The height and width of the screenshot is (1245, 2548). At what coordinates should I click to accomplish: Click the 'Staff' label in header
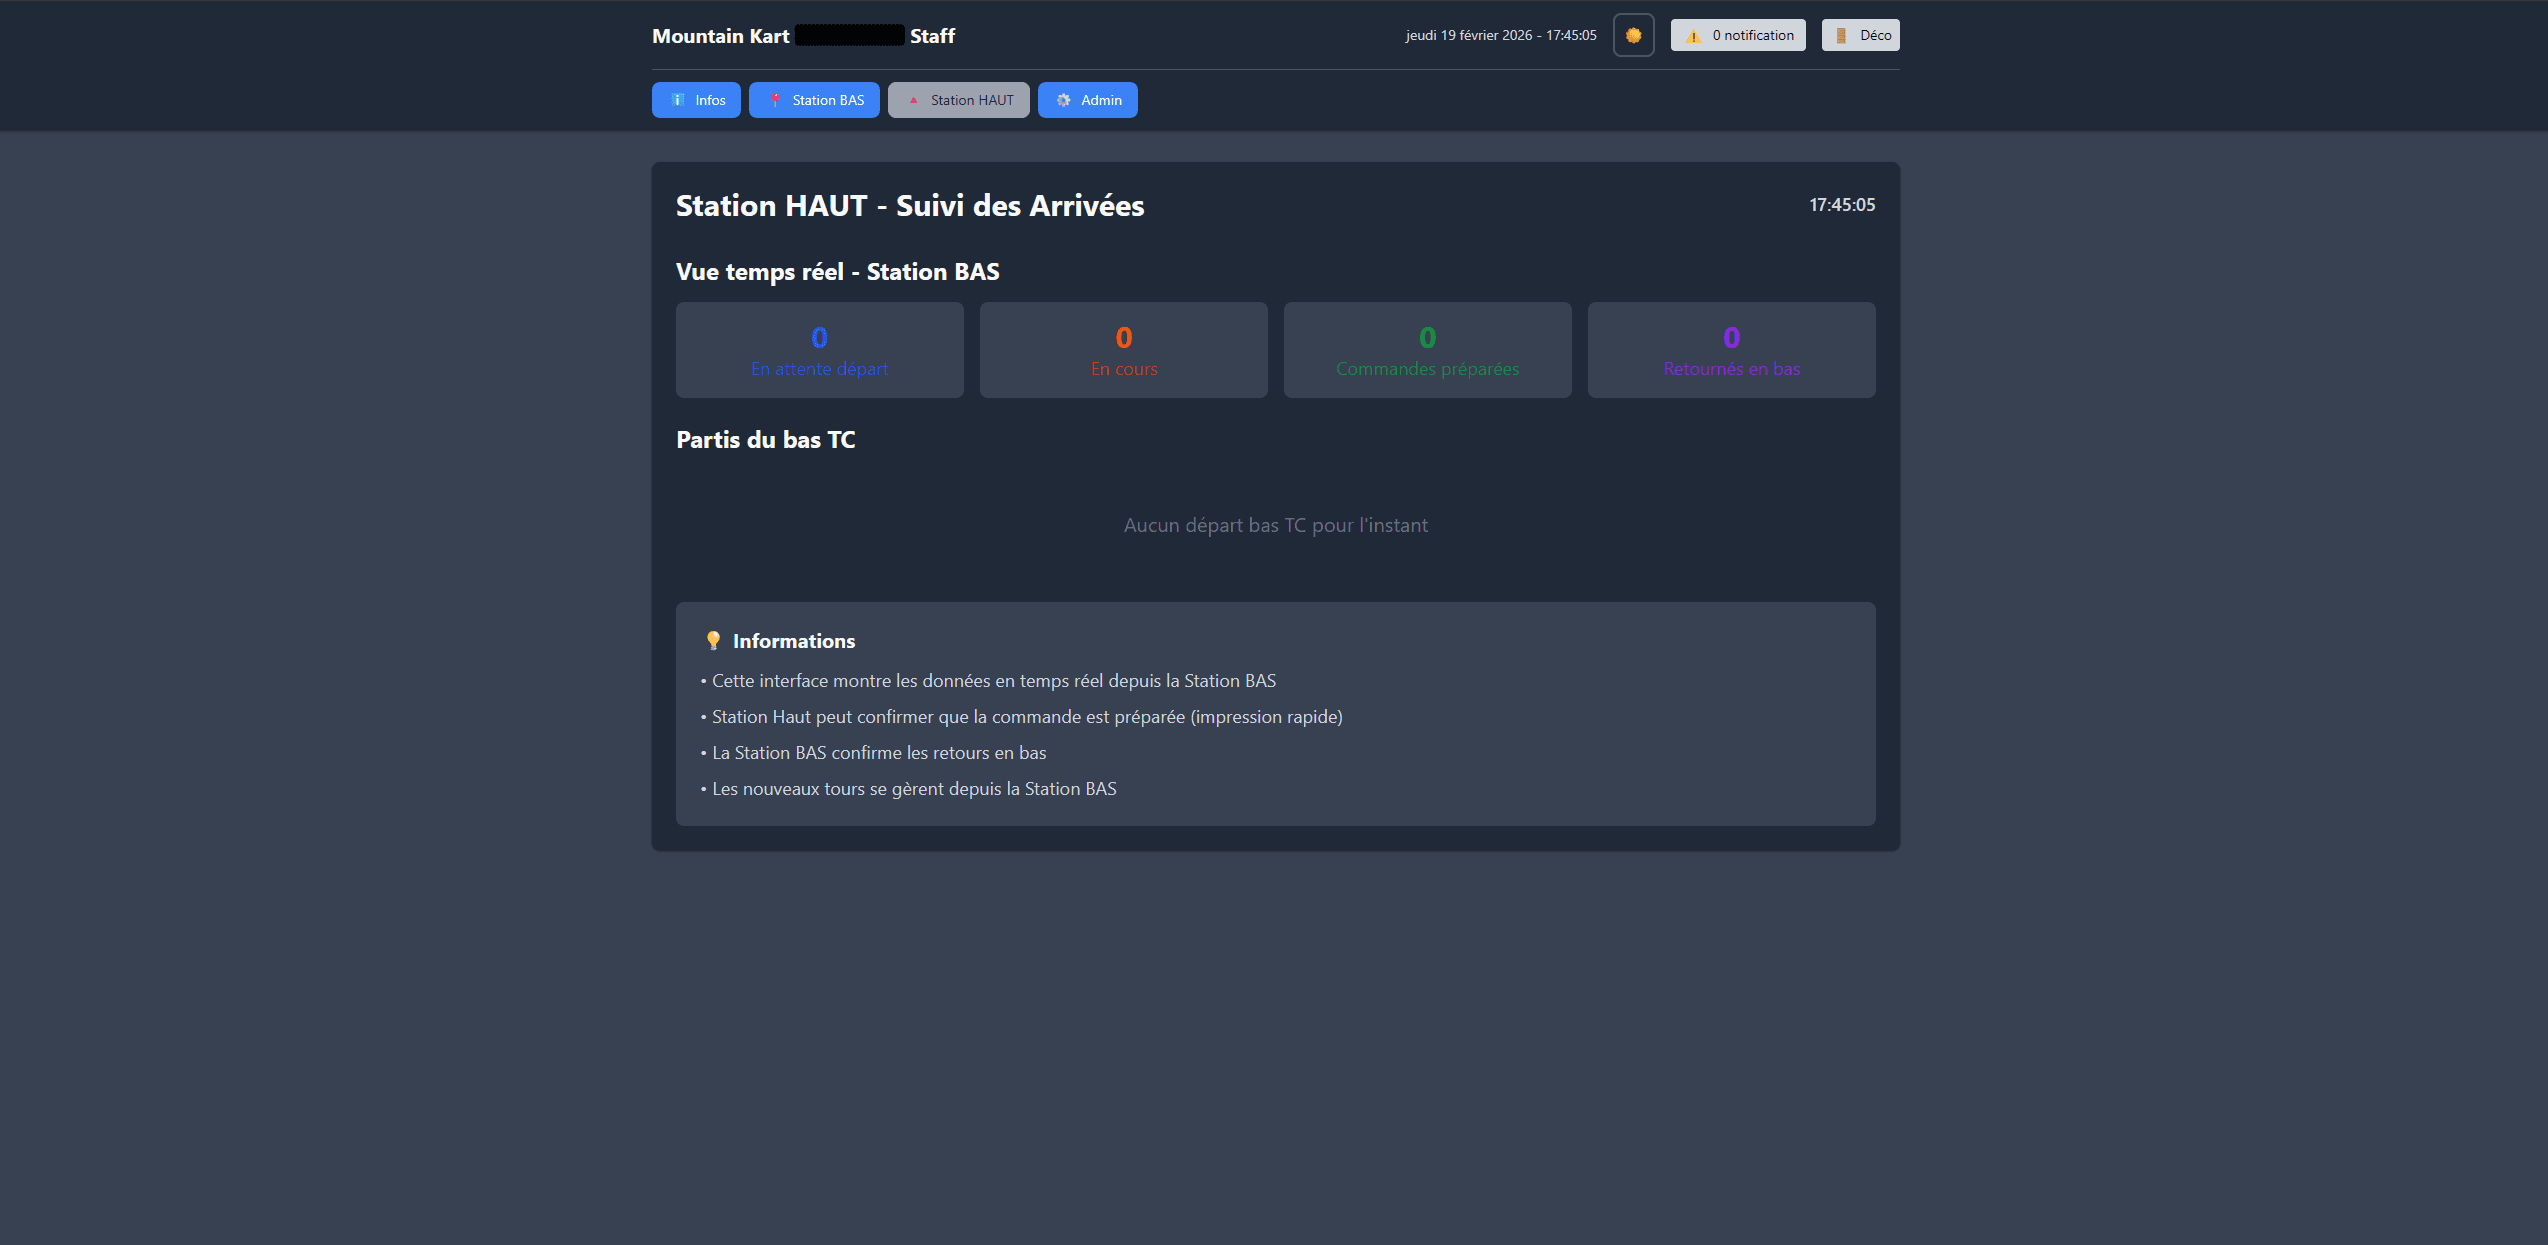coord(932,36)
